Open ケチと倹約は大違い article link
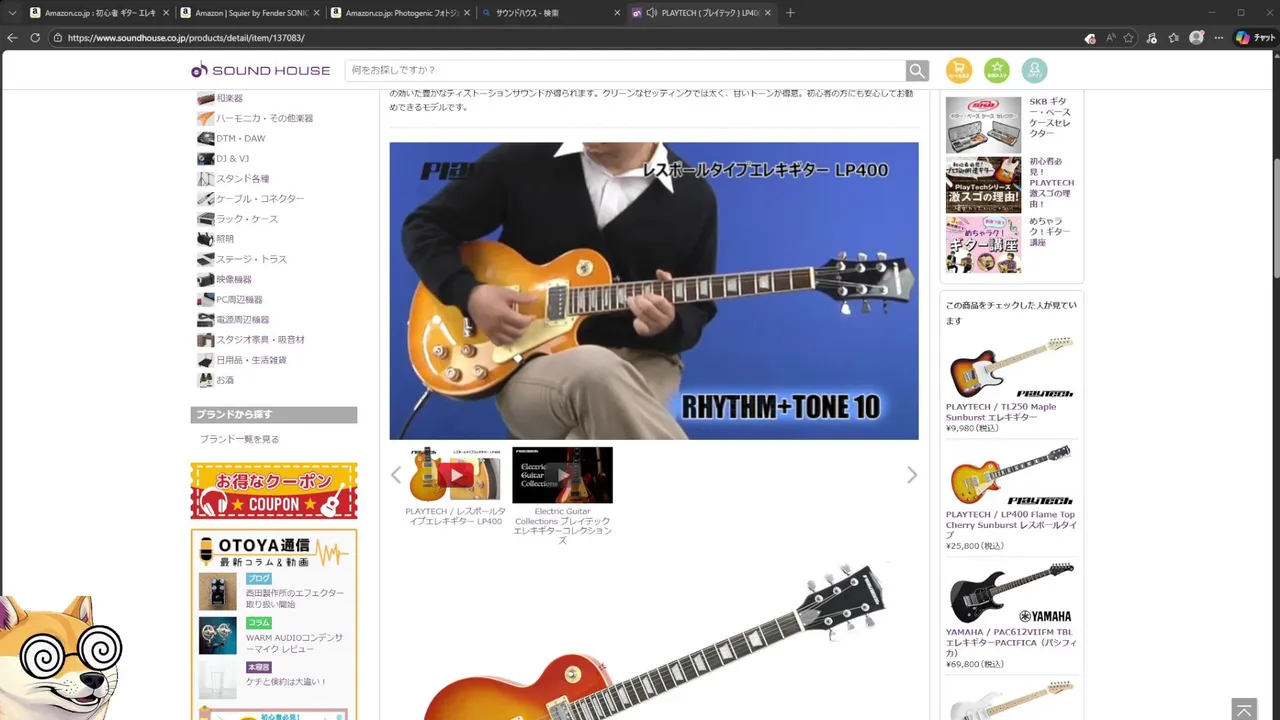The height and width of the screenshot is (720, 1280). point(287,682)
